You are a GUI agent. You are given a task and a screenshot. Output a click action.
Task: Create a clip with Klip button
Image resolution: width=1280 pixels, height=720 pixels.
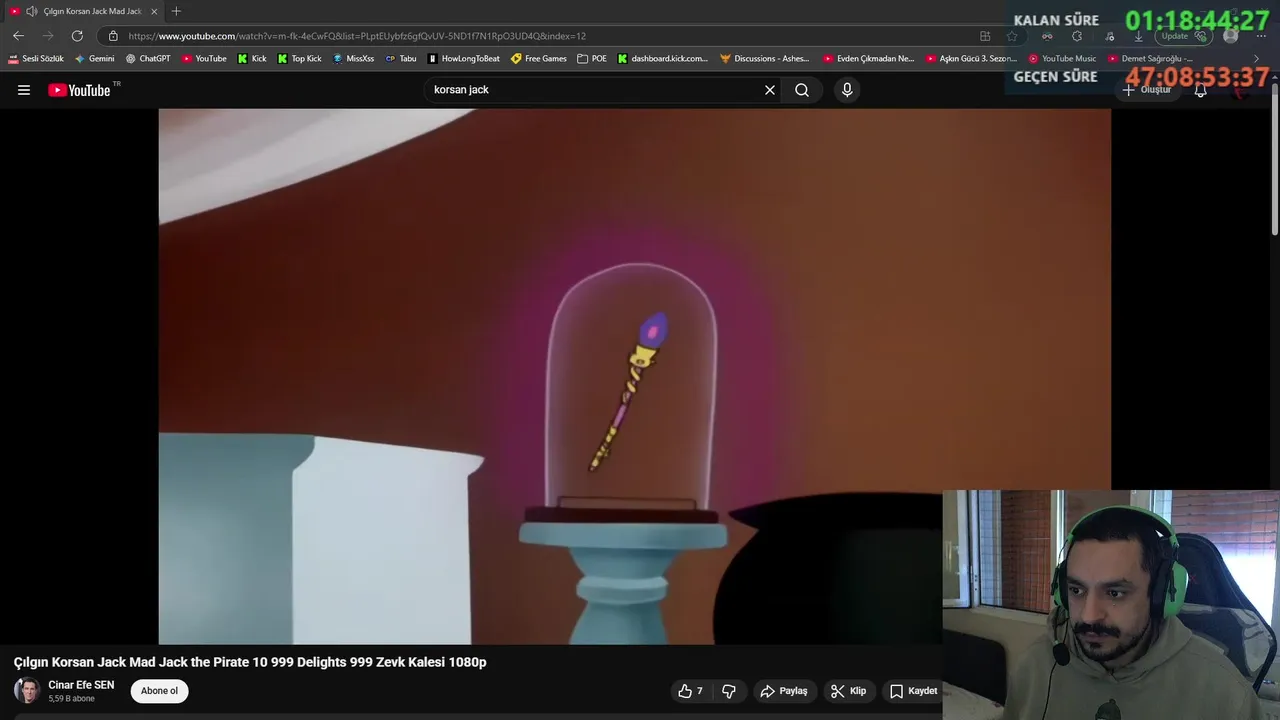tap(848, 691)
